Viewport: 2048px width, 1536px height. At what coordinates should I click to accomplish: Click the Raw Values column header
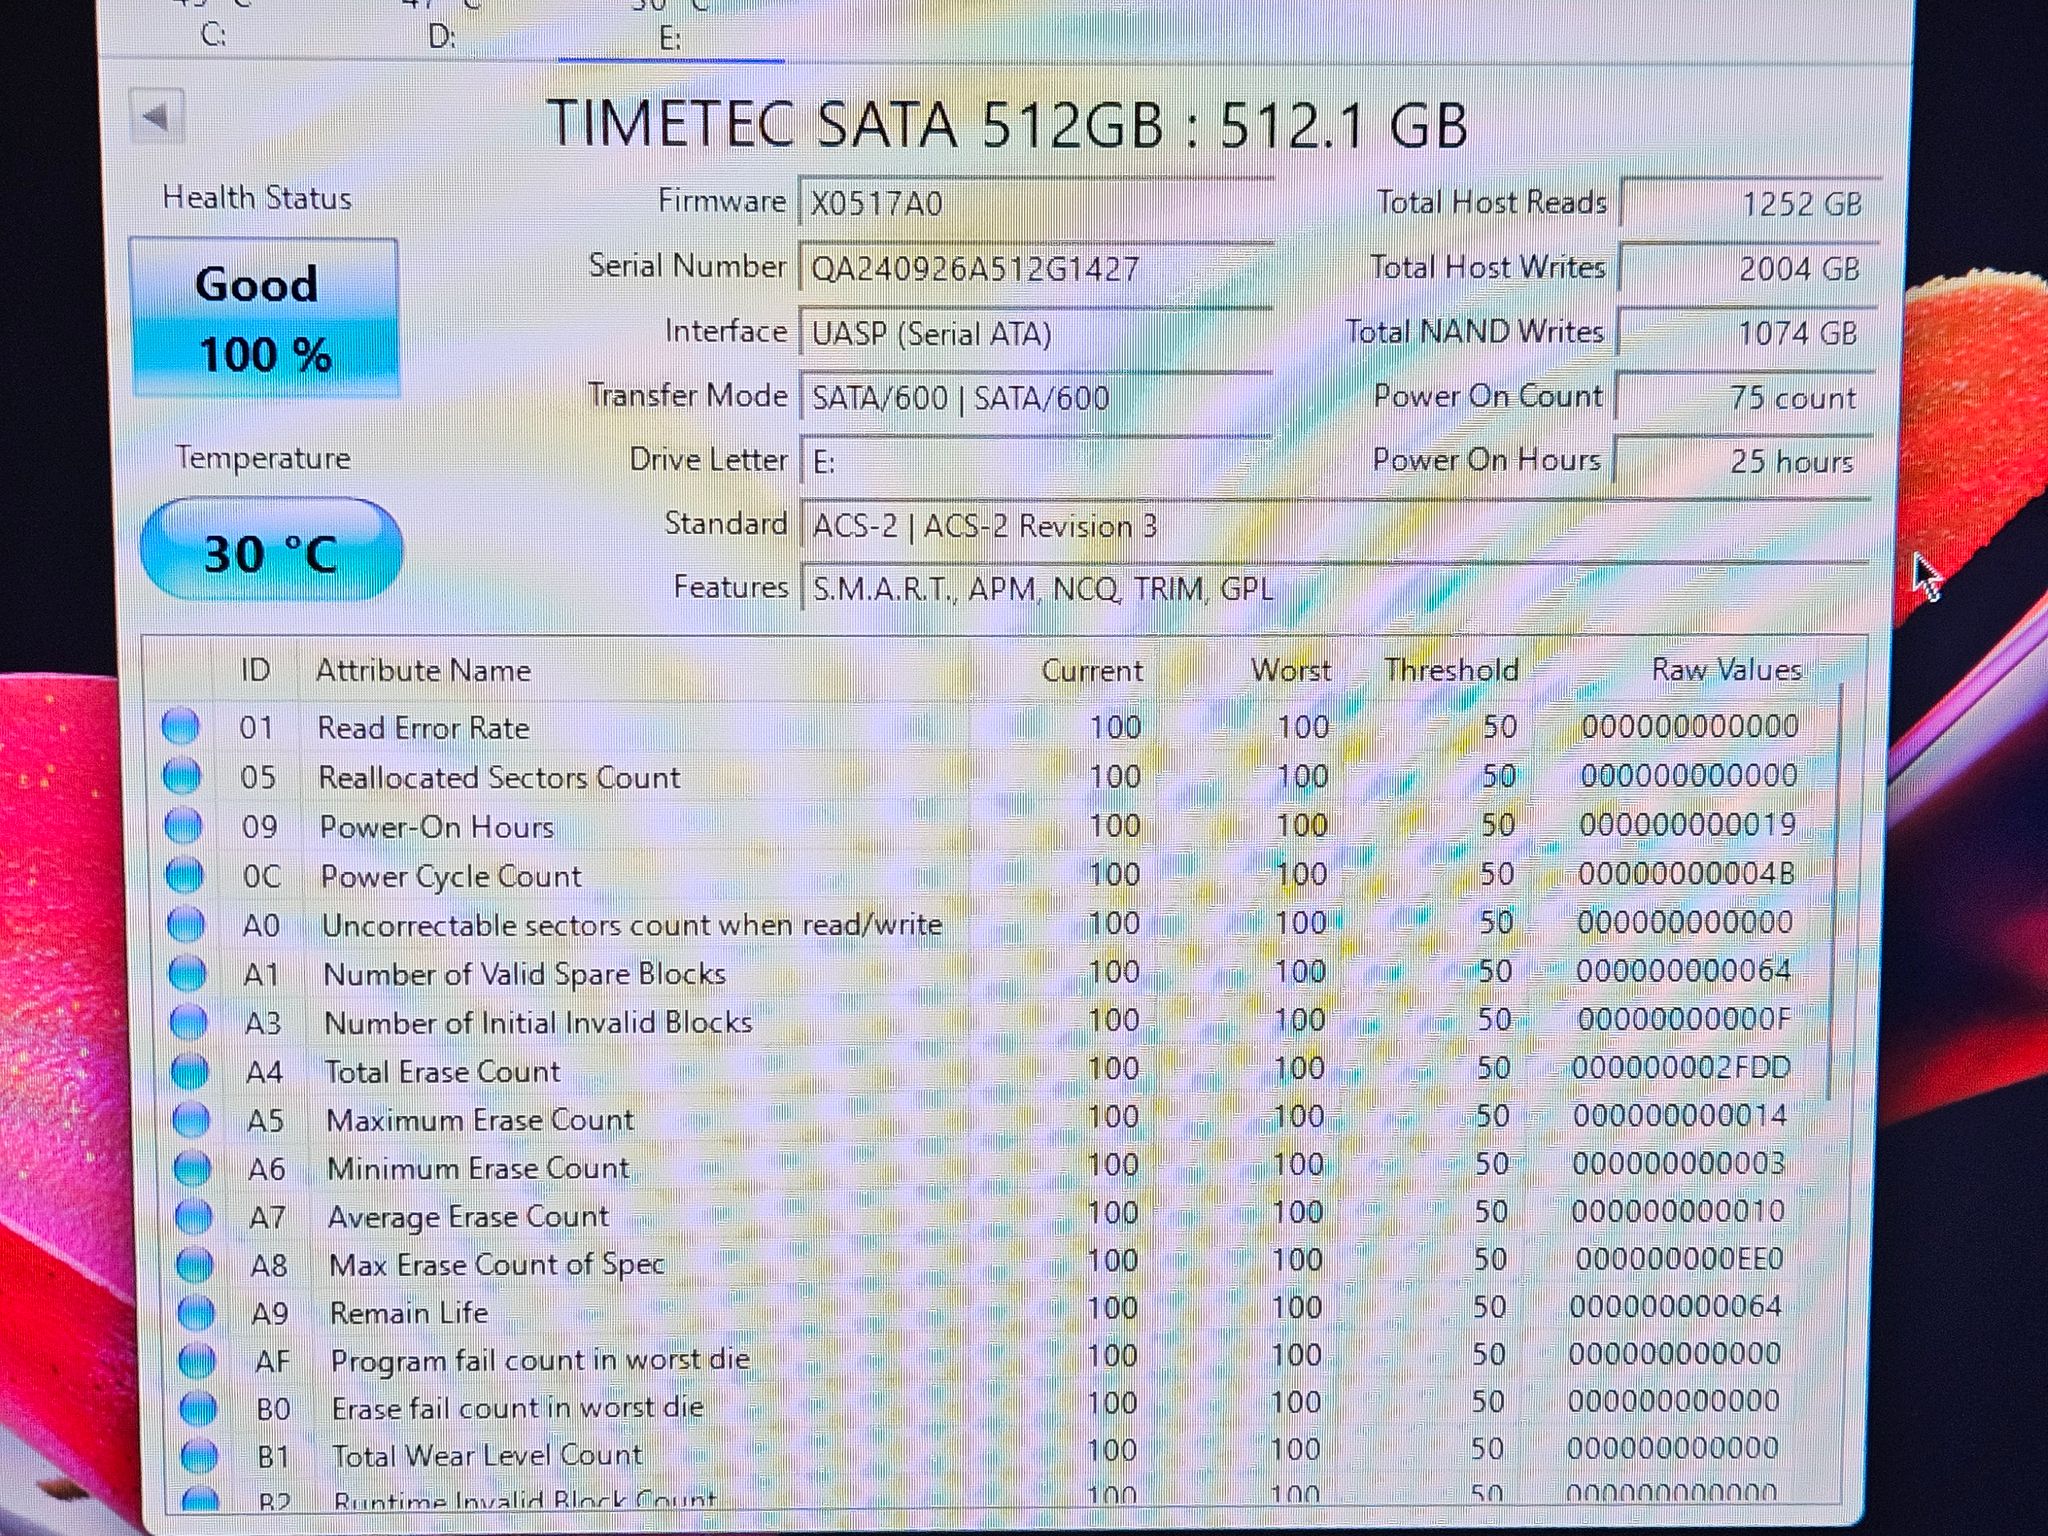[1726, 669]
